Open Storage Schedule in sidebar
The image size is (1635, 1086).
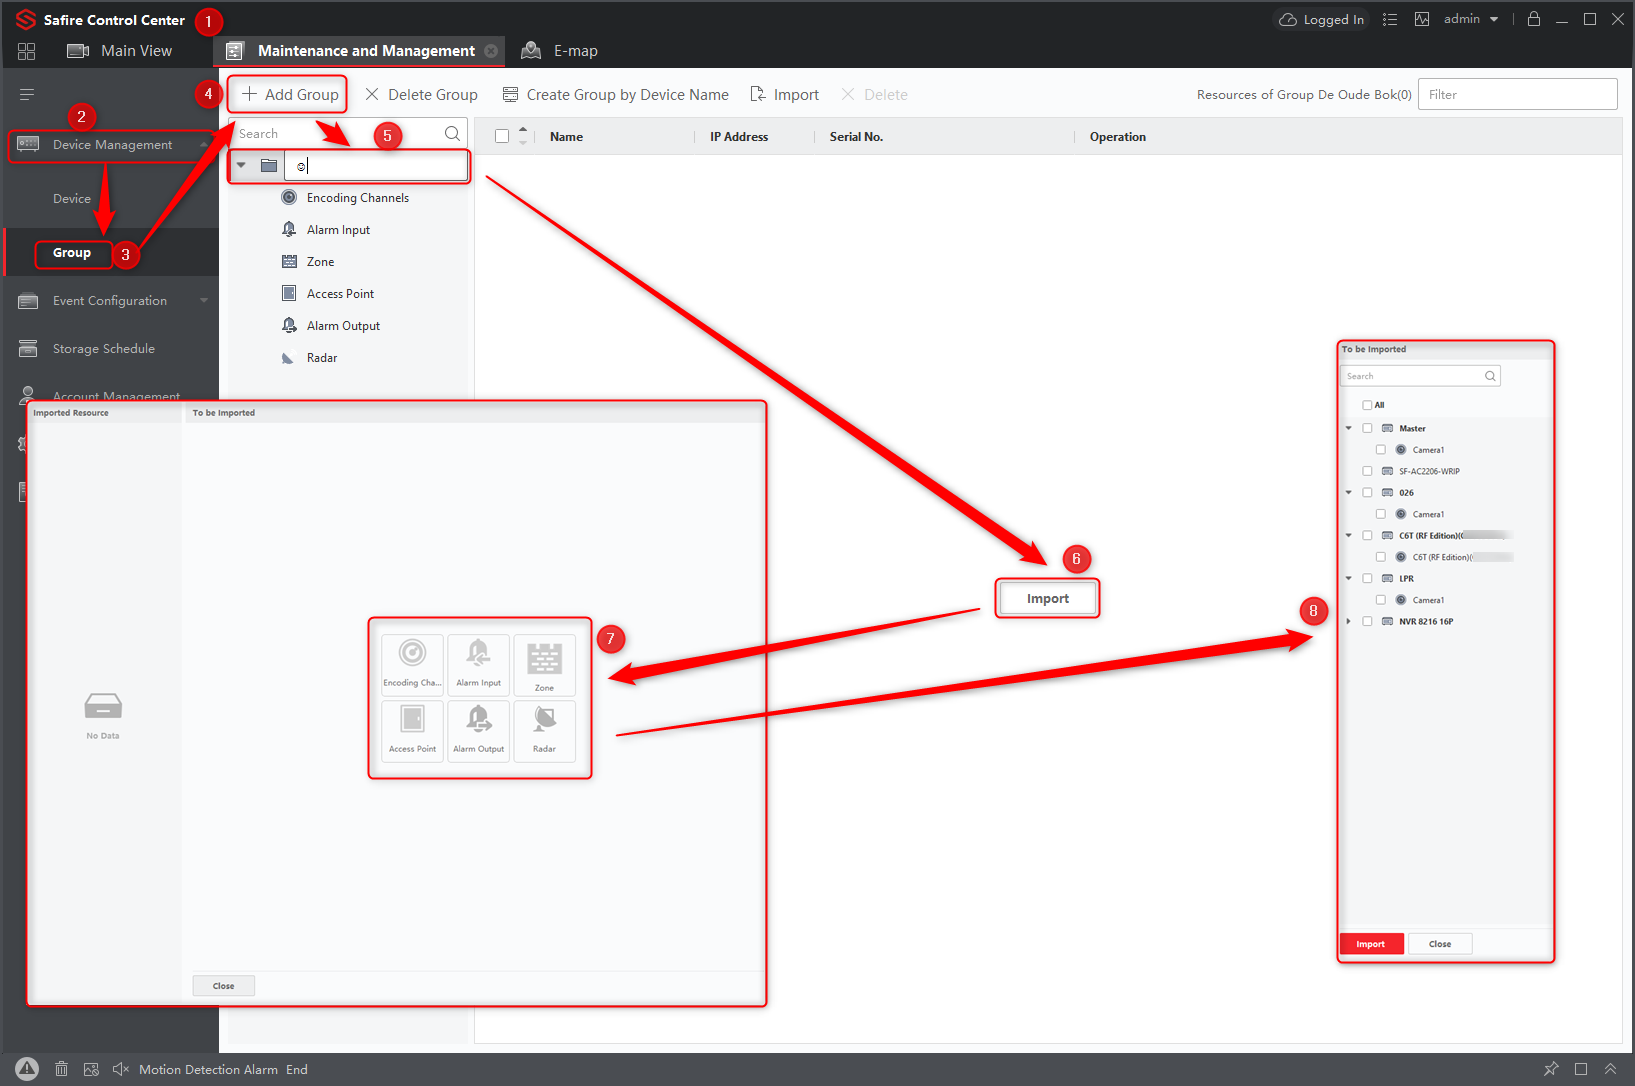(104, 349)
